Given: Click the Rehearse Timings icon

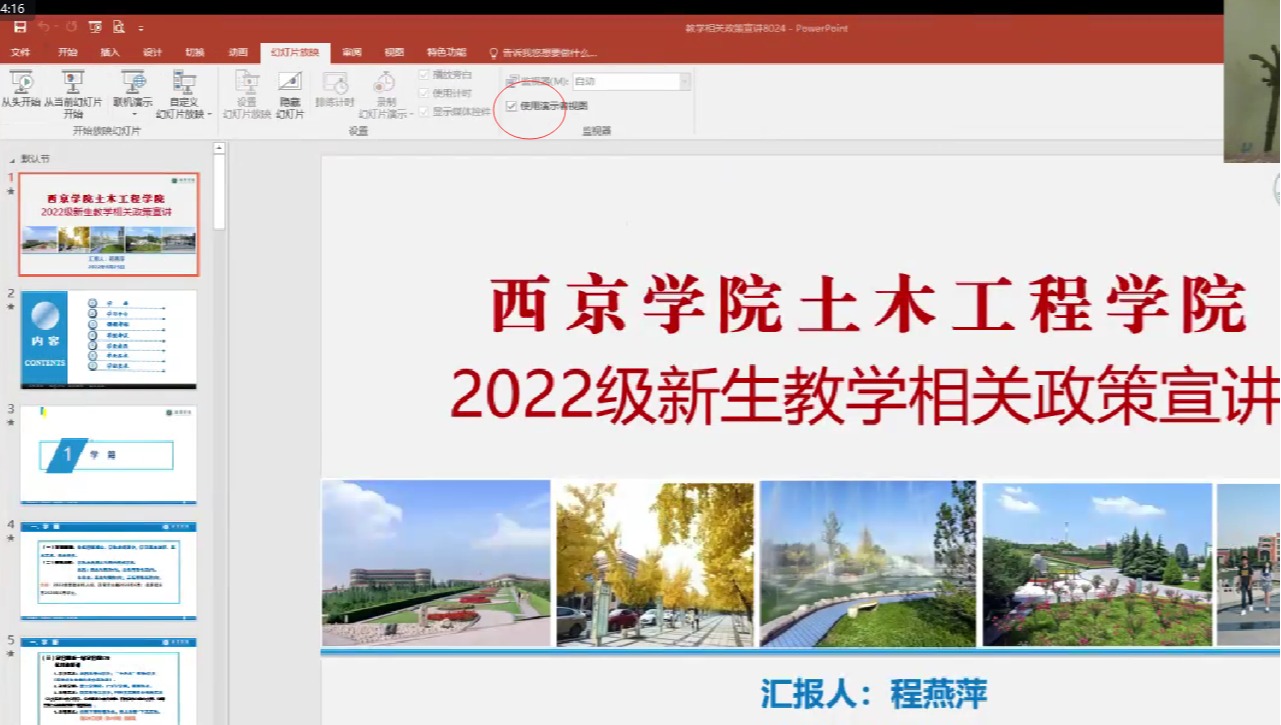Looking at the screenshot, I should pos(335,84).
